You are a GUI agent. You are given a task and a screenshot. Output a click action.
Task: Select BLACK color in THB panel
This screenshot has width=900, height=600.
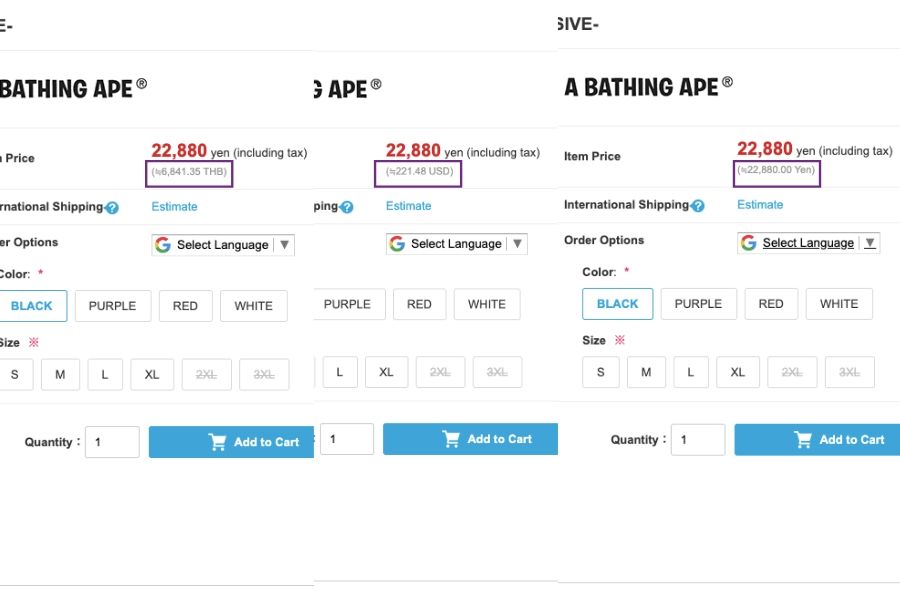(32, 306)
